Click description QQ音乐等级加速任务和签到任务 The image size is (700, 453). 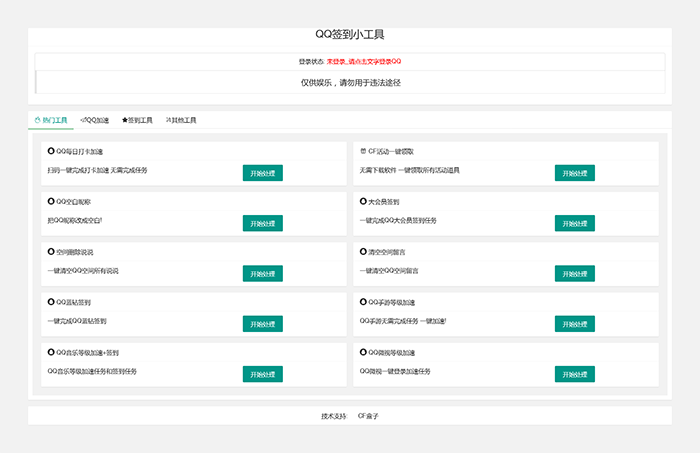(x=92, y=371)
